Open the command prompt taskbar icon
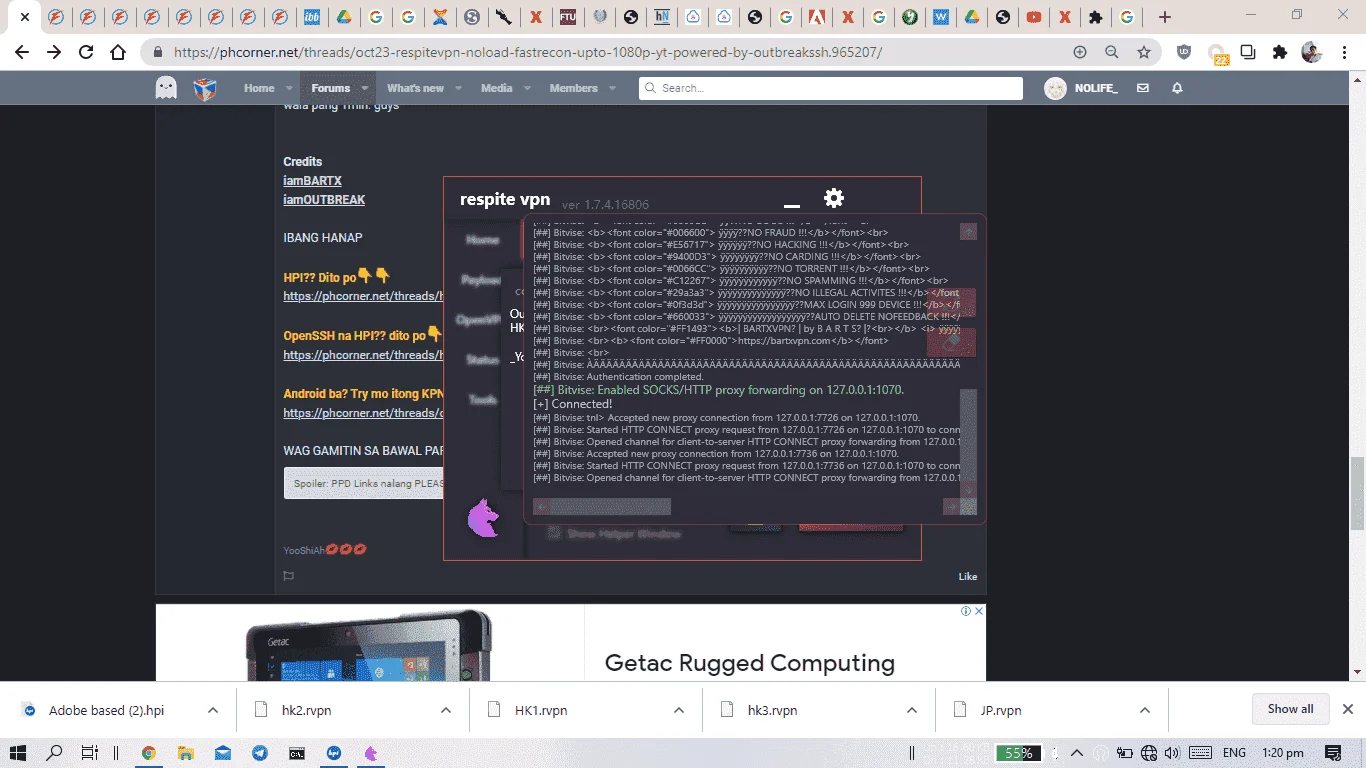Screen dimensions: 1366x768 point(297,753)
